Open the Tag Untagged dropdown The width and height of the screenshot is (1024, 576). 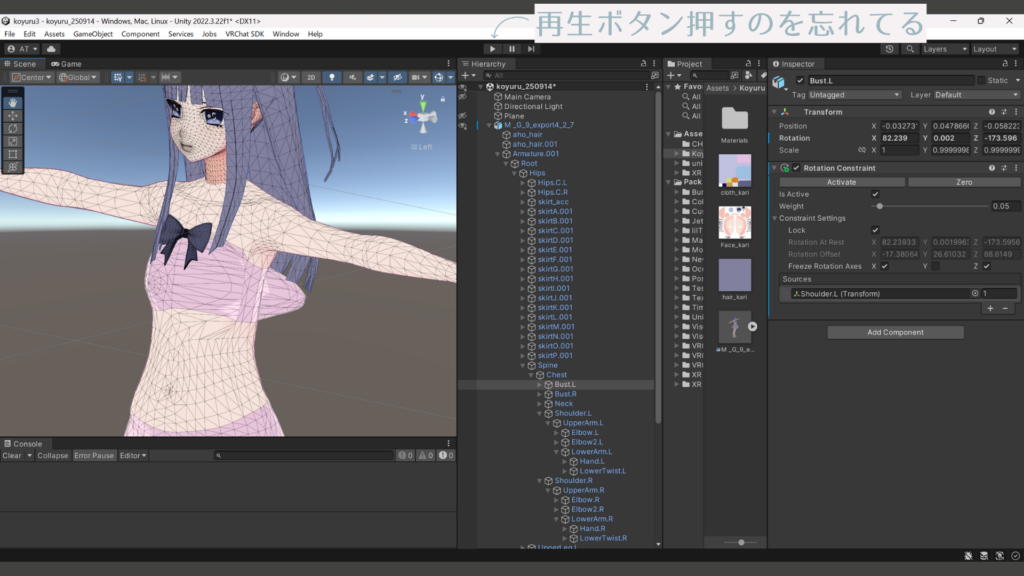point(855,95)
